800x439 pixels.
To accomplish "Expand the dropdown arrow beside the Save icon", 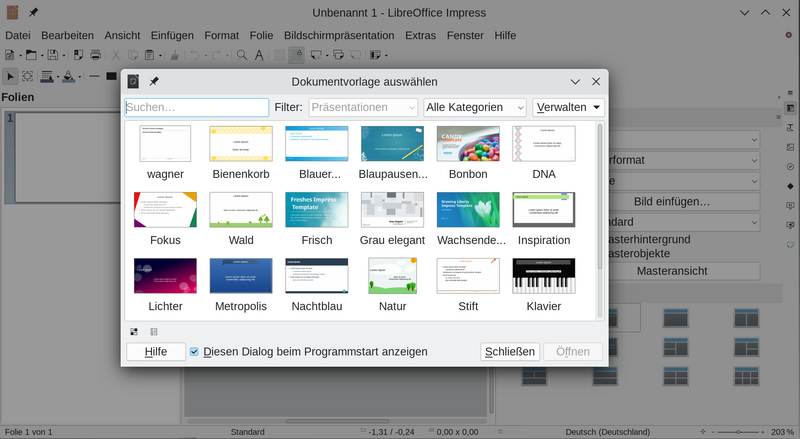I will click(x=63, y=56).
